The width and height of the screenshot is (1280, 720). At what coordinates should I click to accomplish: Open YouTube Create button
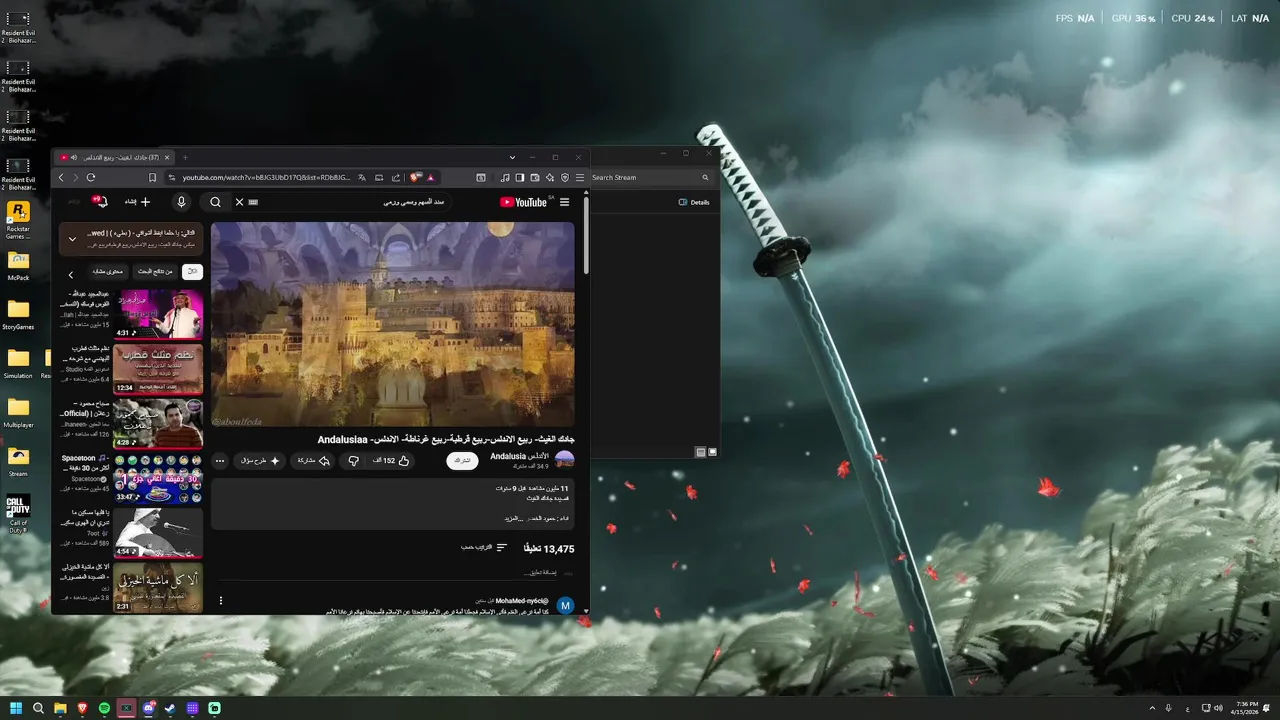coord(138,202)
